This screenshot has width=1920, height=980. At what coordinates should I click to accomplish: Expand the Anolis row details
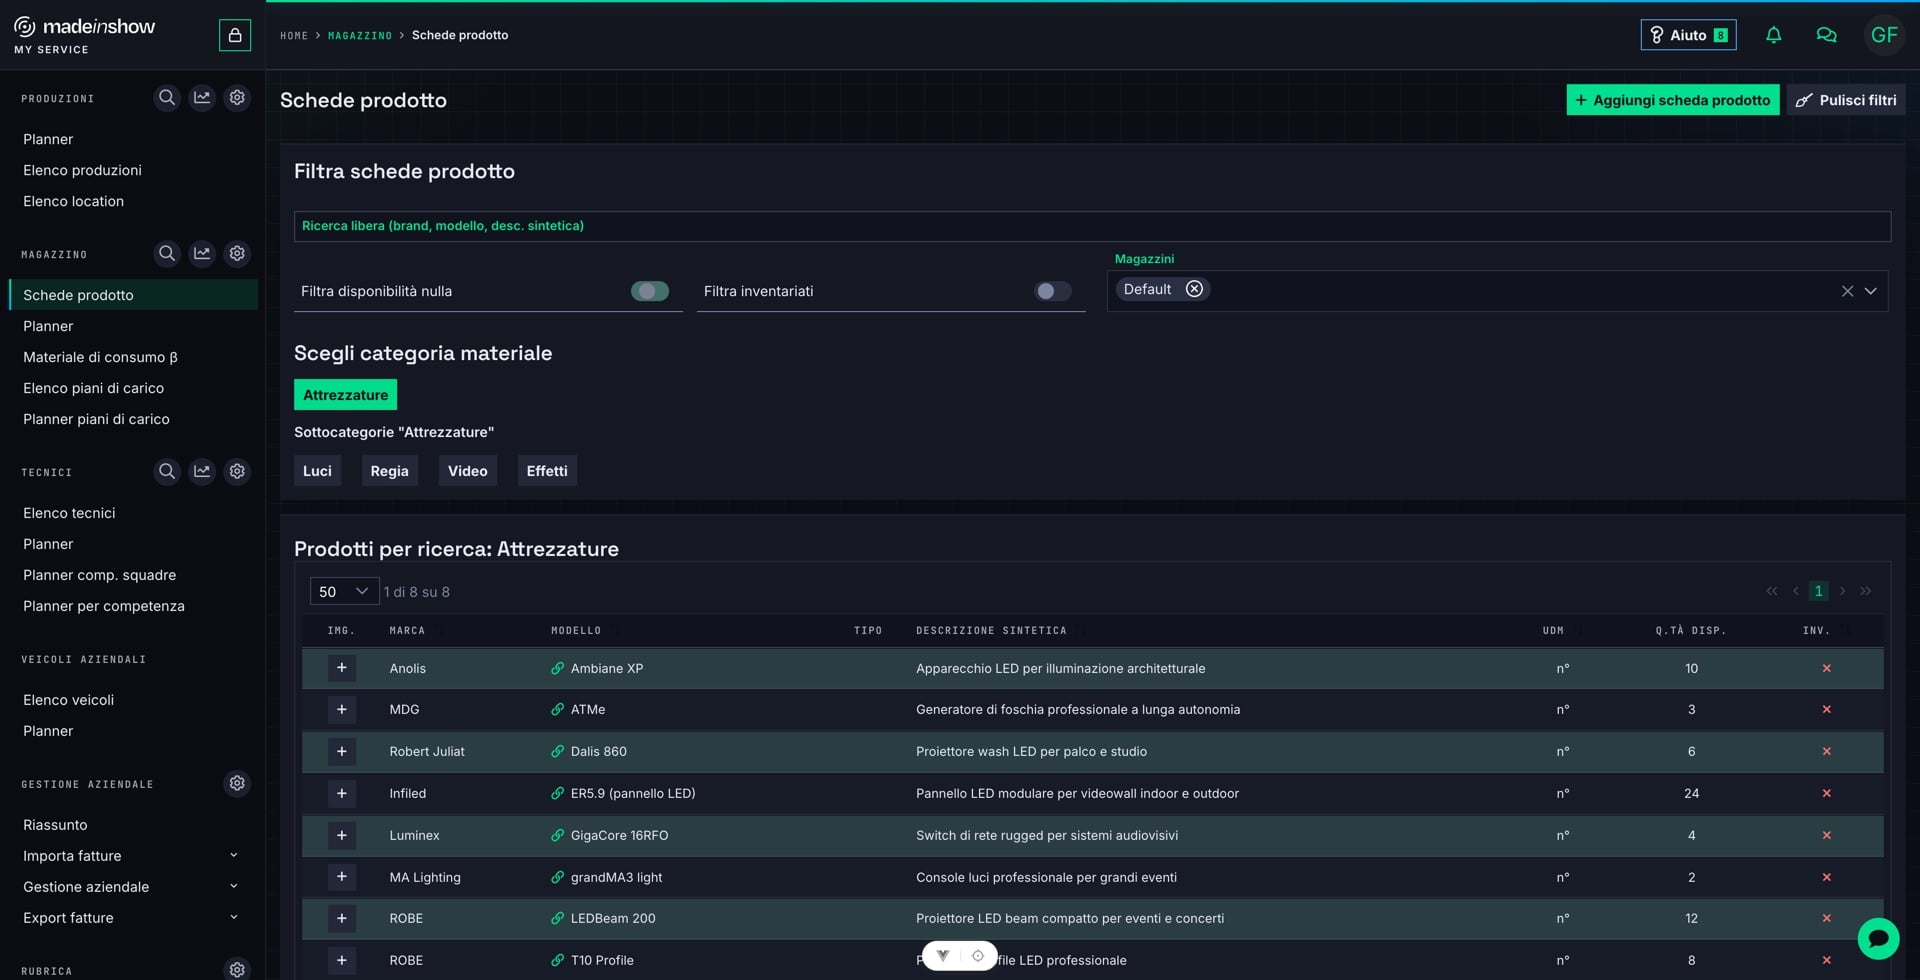[x=341, y=668]
